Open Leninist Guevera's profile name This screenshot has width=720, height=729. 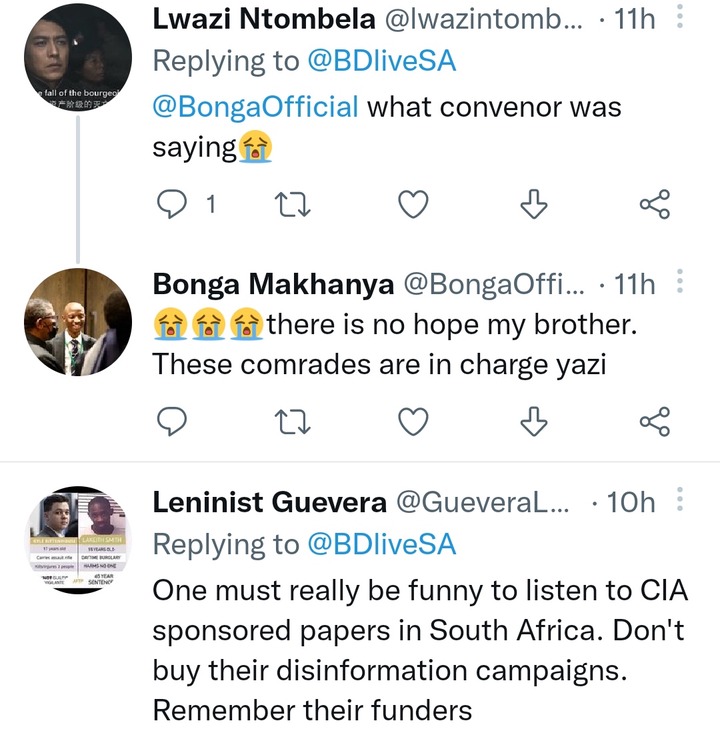tap(270, 503)
